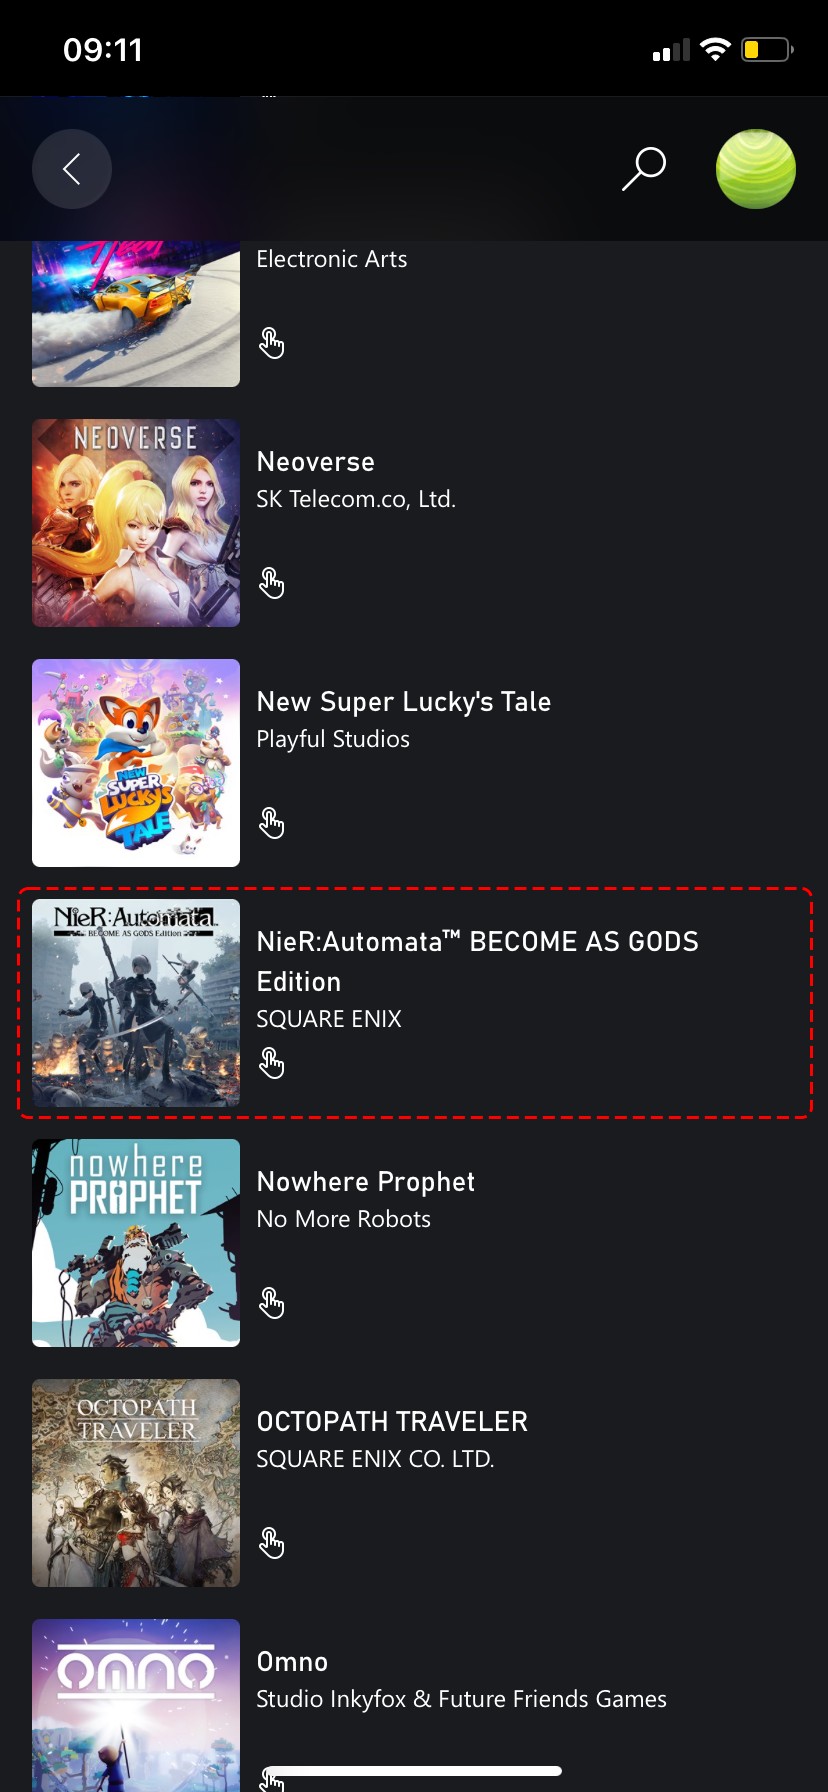828x1792 pixels.
Task: Select the Nowhere Prophet title text
Action: [366, 1182]
